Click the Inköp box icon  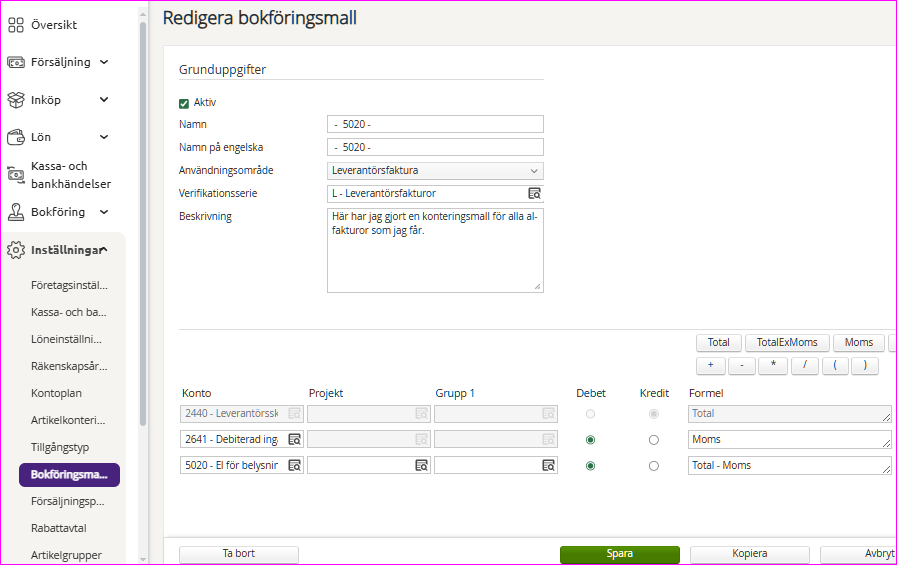tap(16, 100)
